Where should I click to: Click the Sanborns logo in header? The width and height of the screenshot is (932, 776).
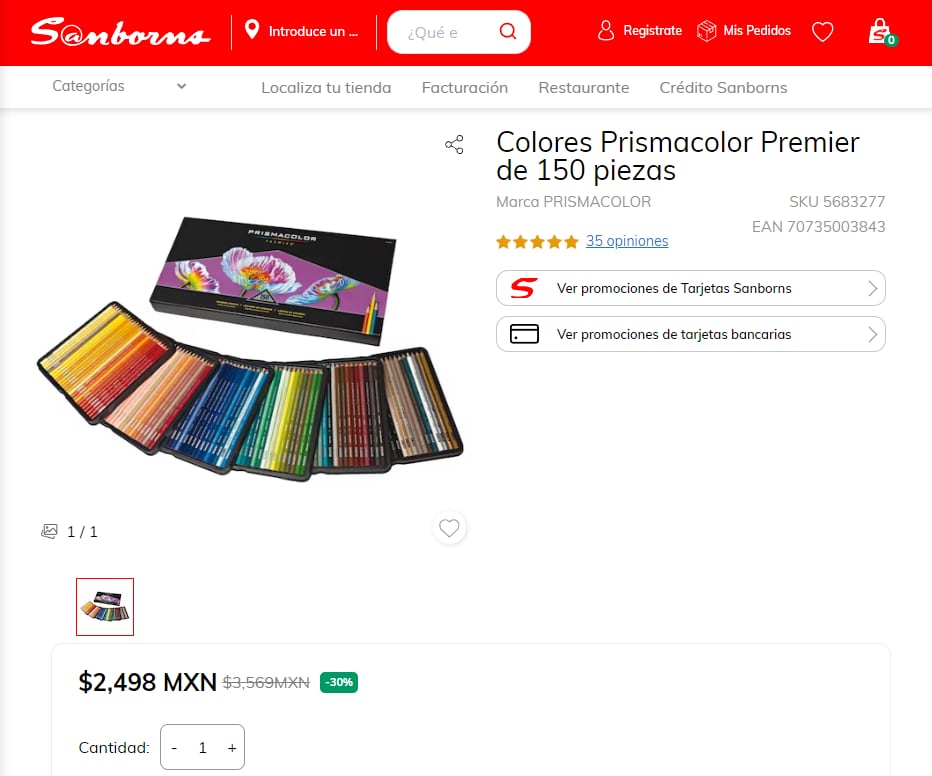120,32
